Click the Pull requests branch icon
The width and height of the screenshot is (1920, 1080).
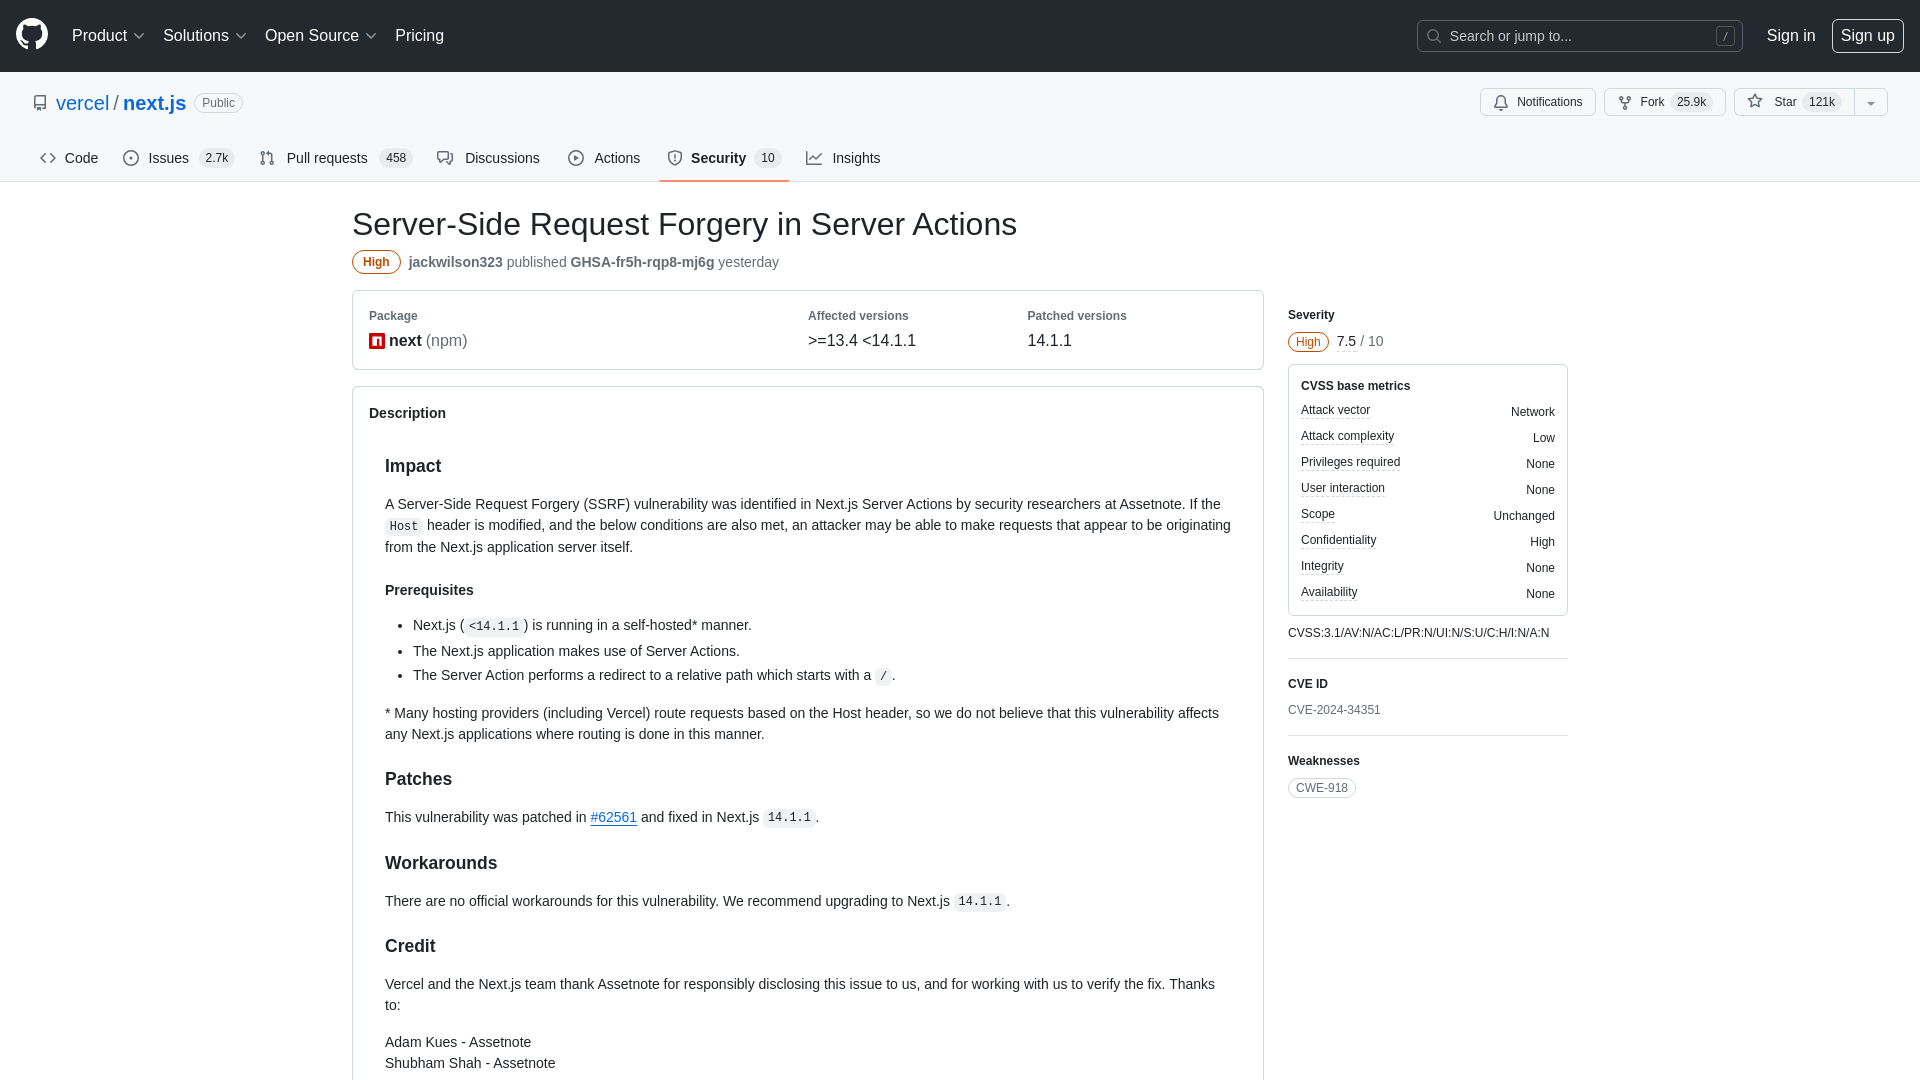coord(267,158)
